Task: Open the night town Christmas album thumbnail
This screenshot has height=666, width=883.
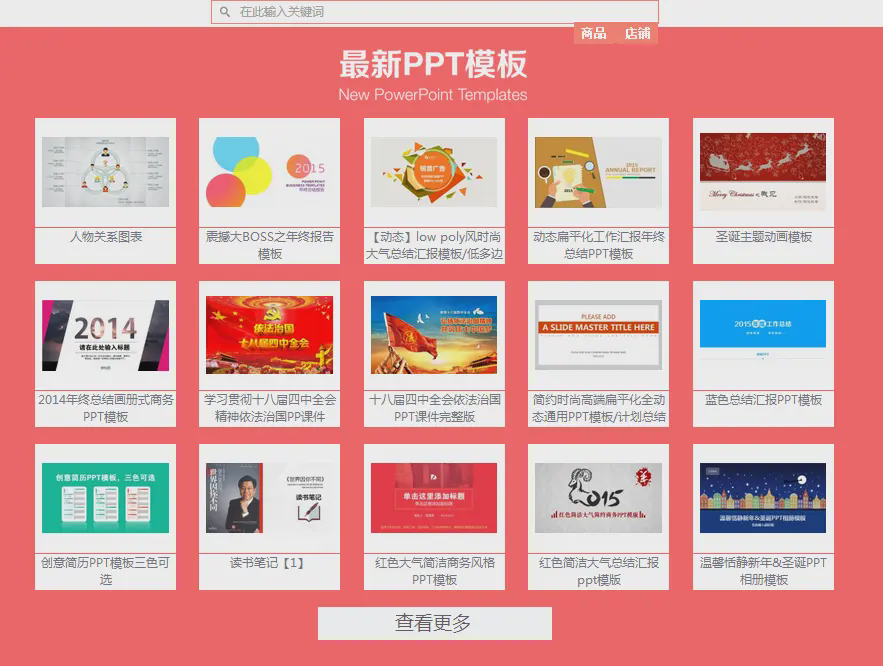Action: point(763,498)
